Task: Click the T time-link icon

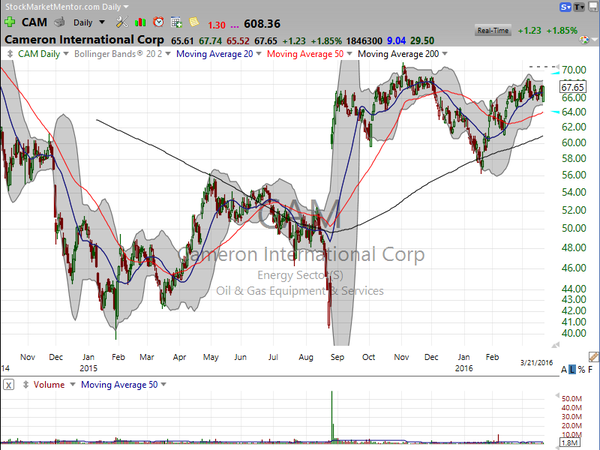Action: (579, 7)
